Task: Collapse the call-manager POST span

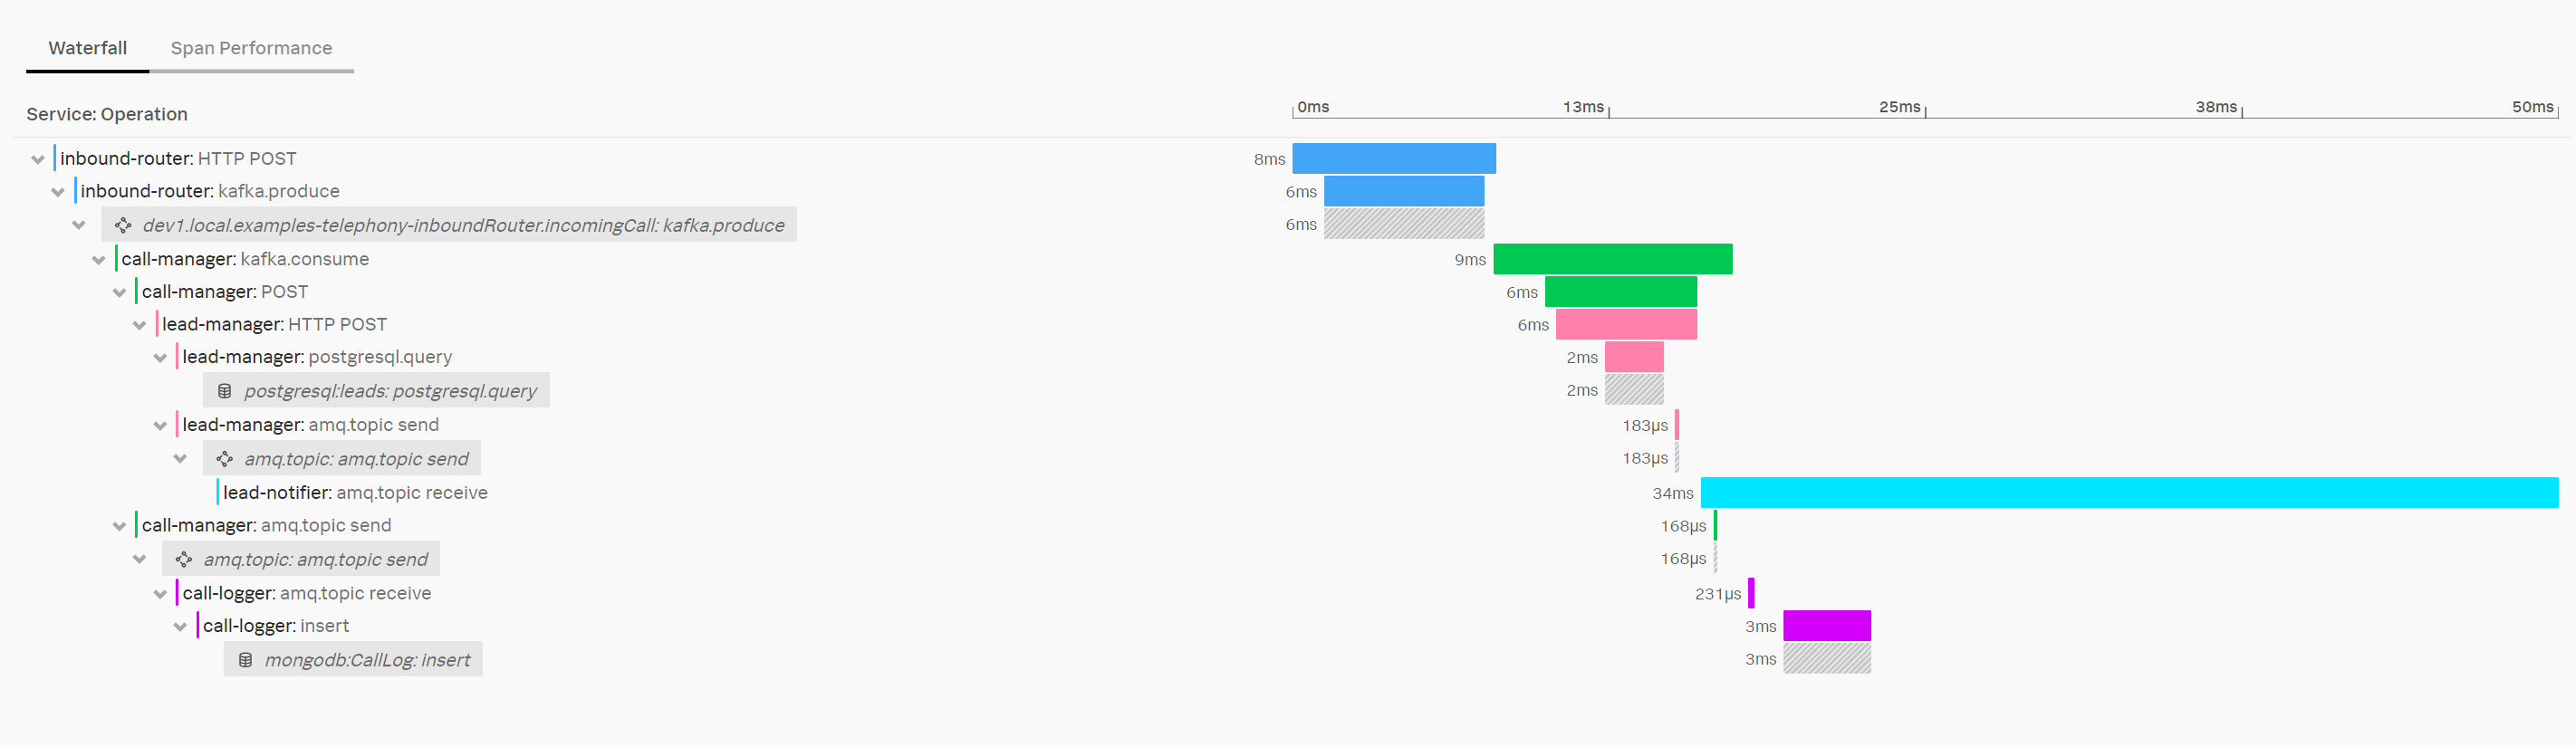Action: [x=119, y=291]
